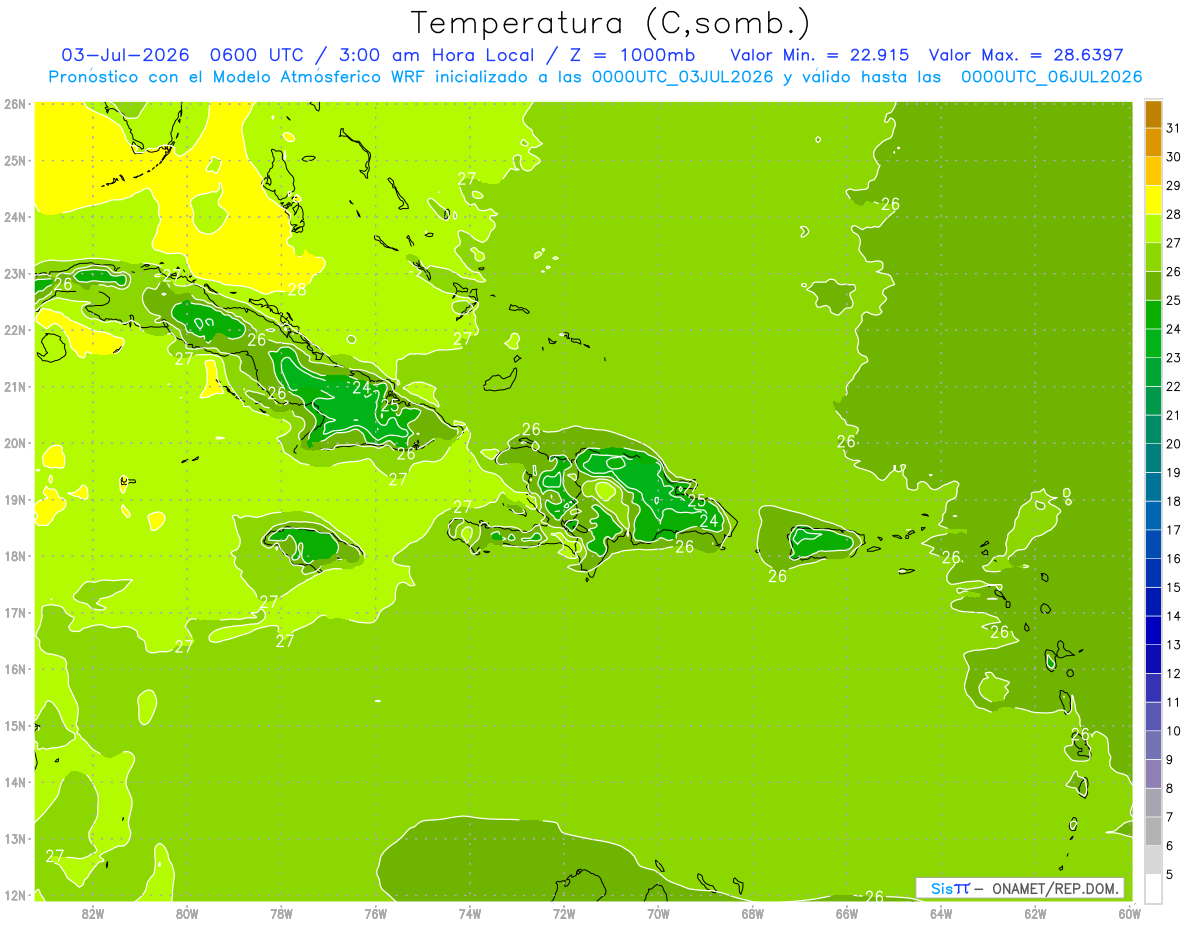
Task: Click the purple swatch between 9 and 10
Action: [1153, 745]
